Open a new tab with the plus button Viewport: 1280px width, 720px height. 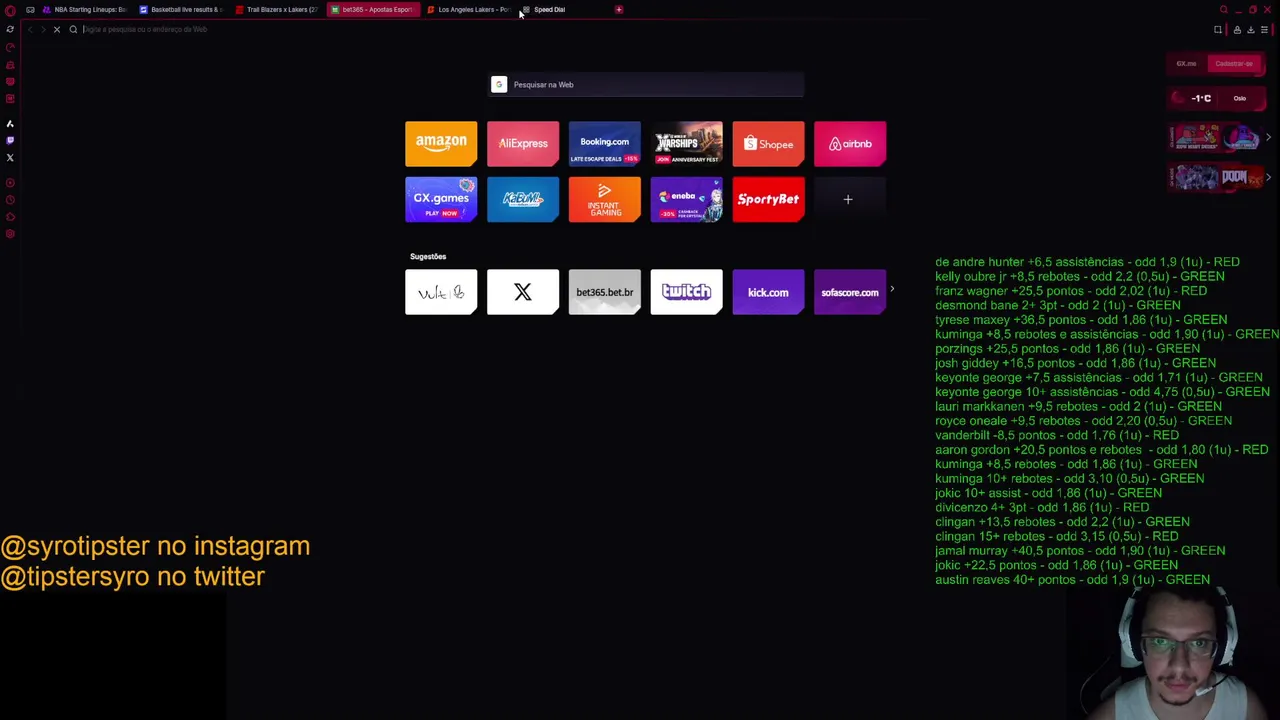point(619,10)
